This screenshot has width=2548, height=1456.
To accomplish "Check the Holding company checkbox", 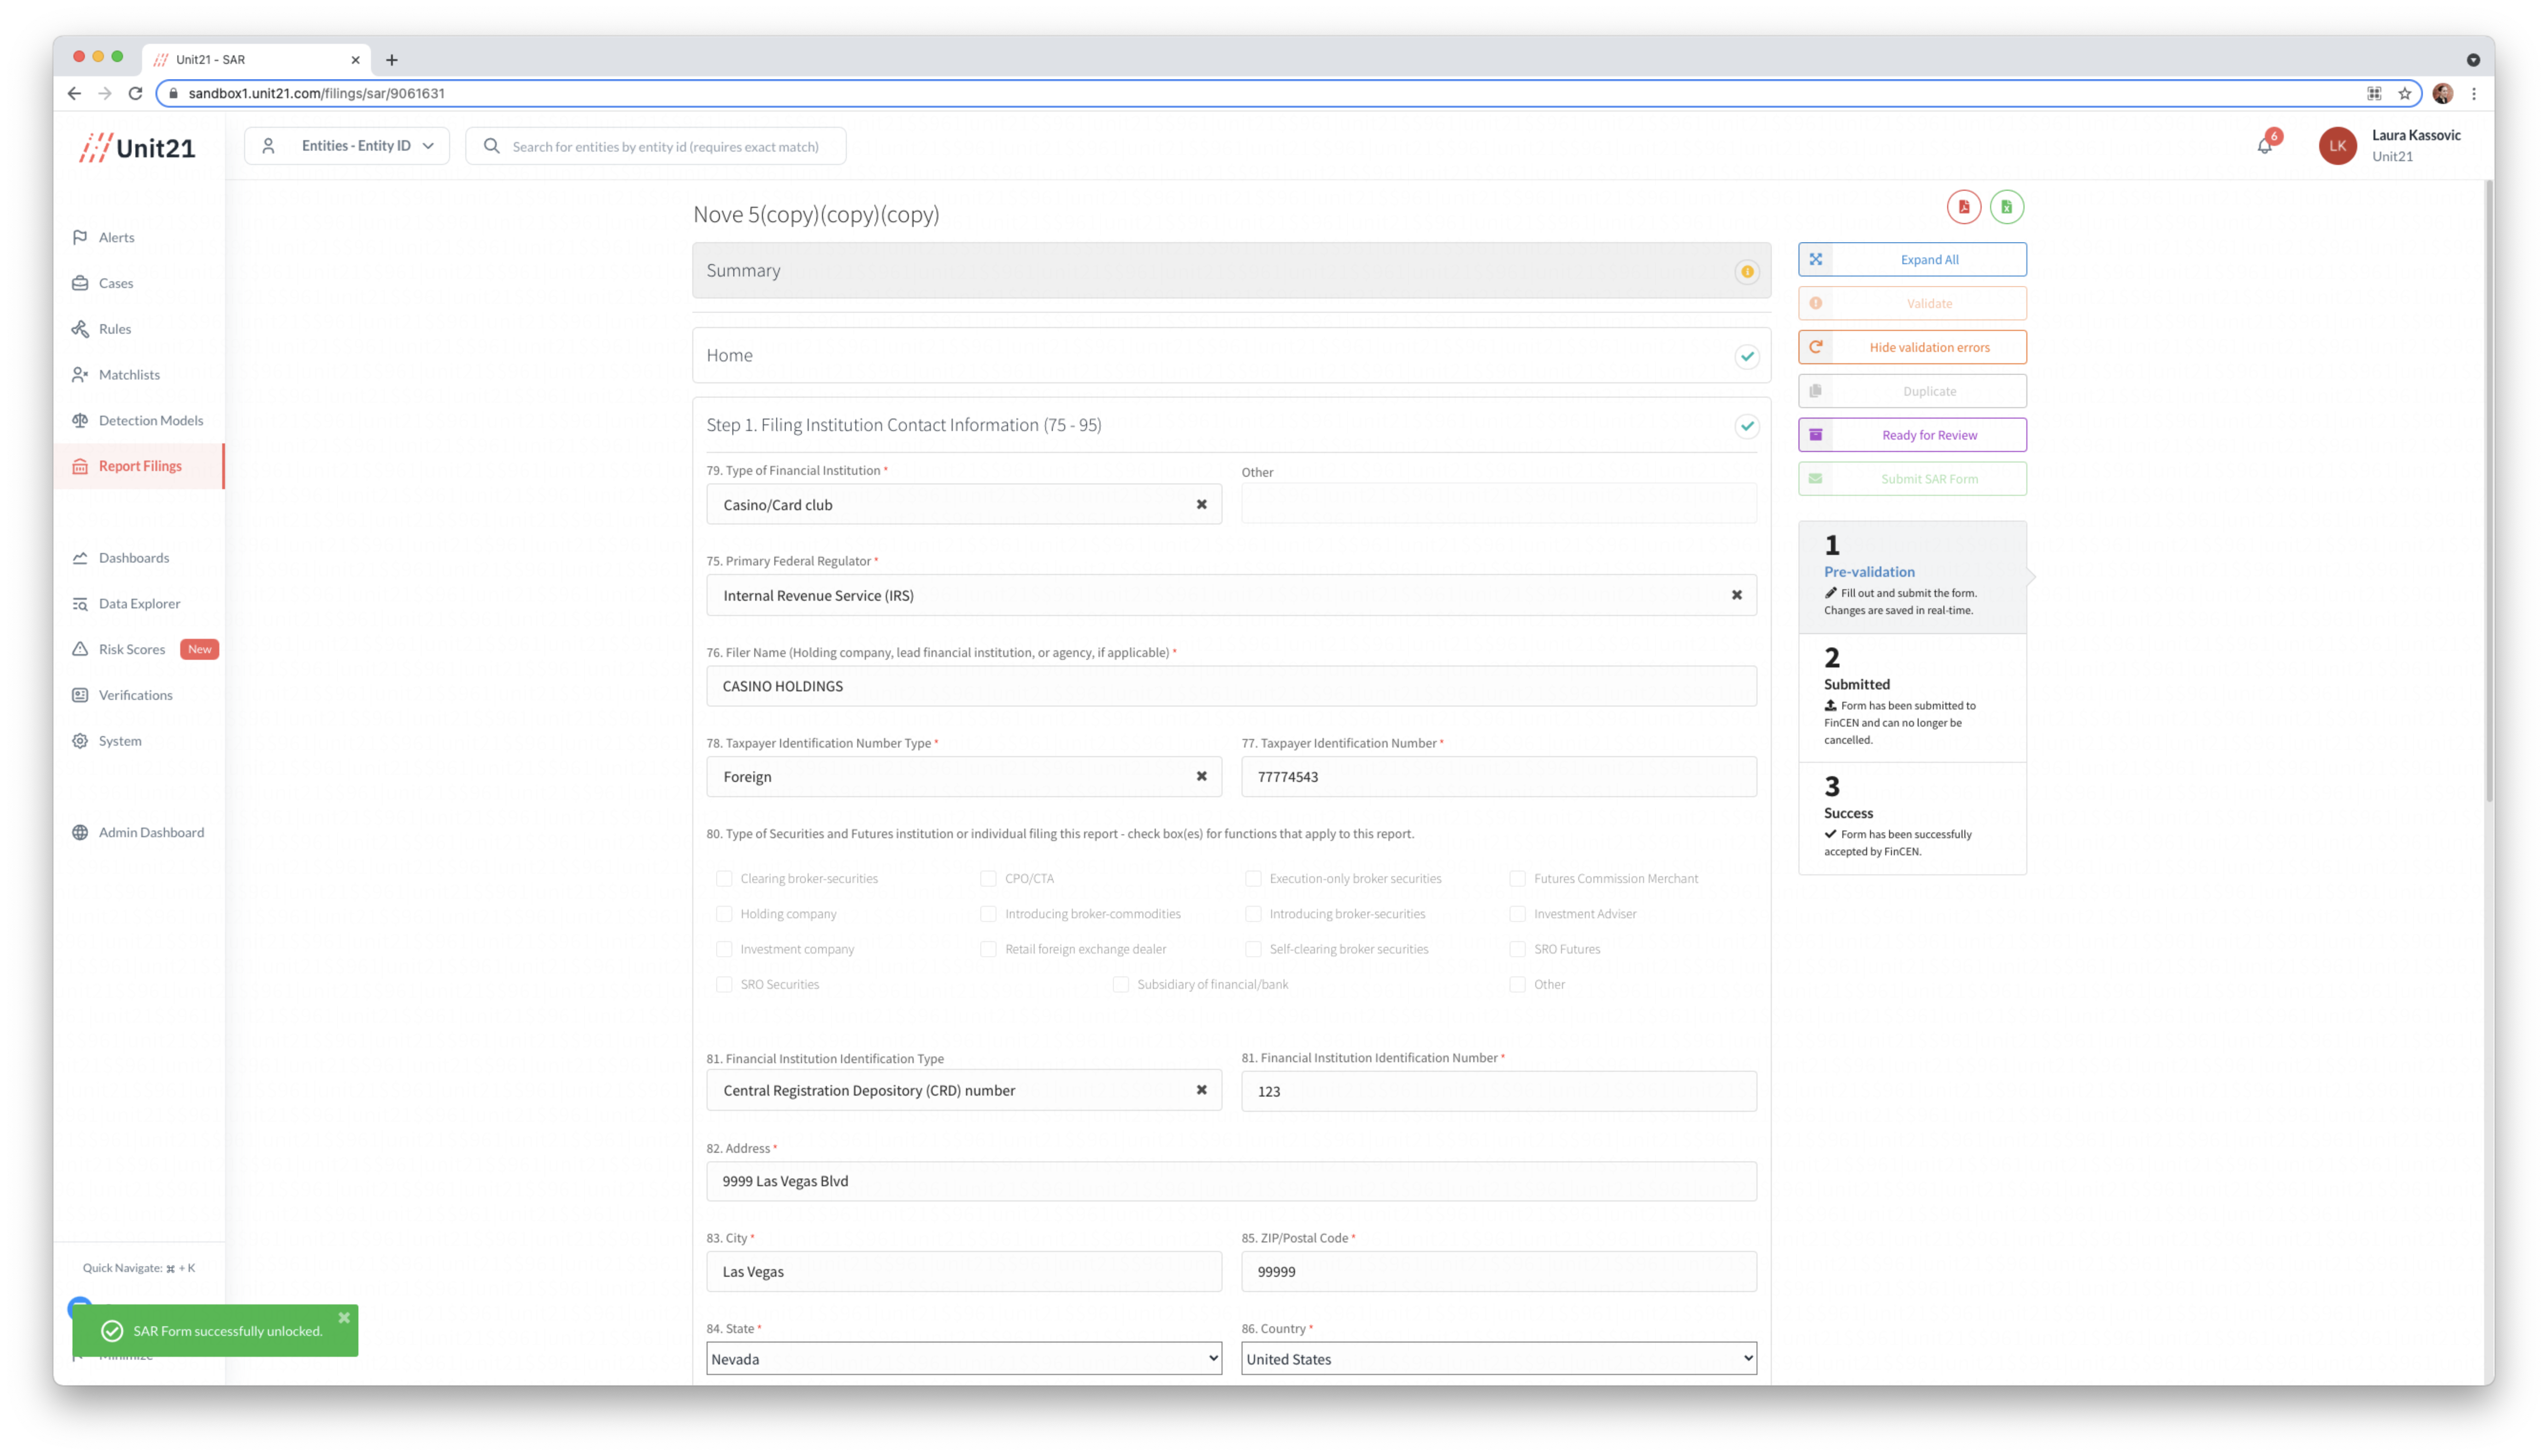I will [724, 914].
